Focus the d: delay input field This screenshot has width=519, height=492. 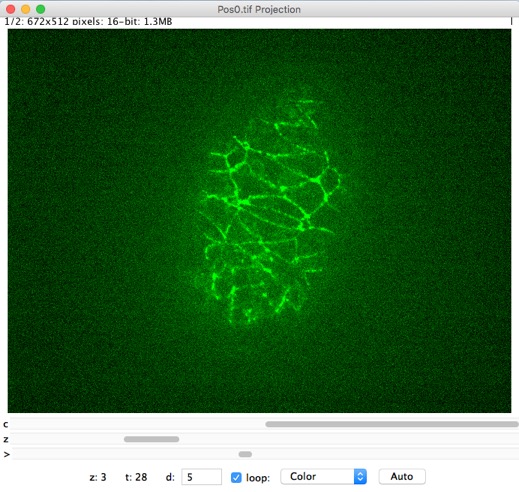point(201,477)
